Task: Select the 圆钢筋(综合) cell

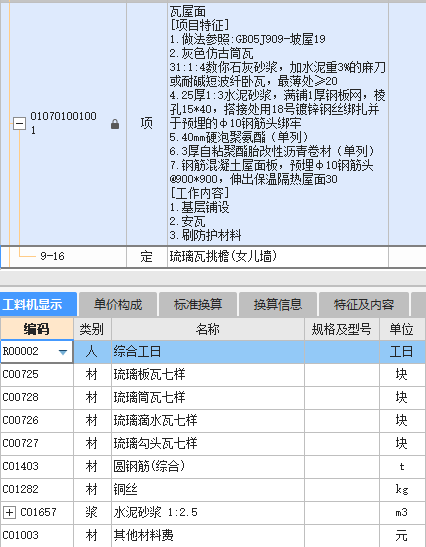Action: [208, 467]
